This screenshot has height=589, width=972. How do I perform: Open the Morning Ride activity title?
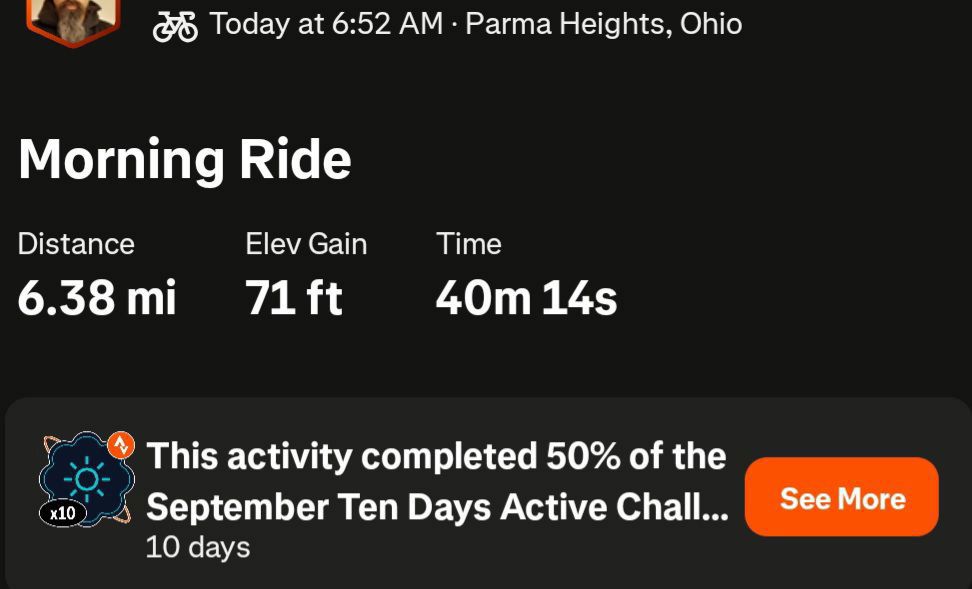pyautogui.click(x=185, y=159)
